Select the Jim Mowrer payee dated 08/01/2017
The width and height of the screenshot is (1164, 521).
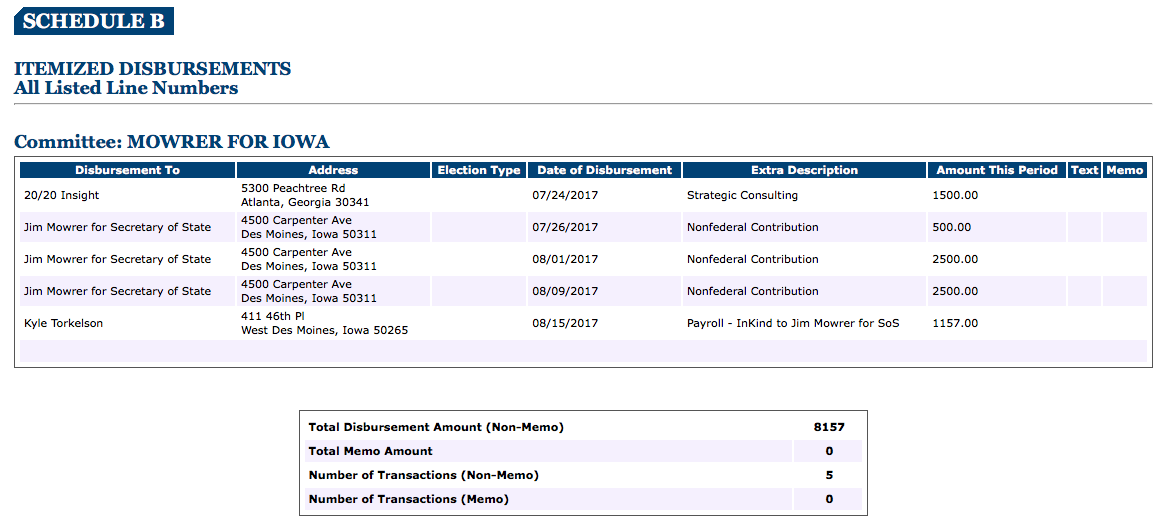pos(117,259)
